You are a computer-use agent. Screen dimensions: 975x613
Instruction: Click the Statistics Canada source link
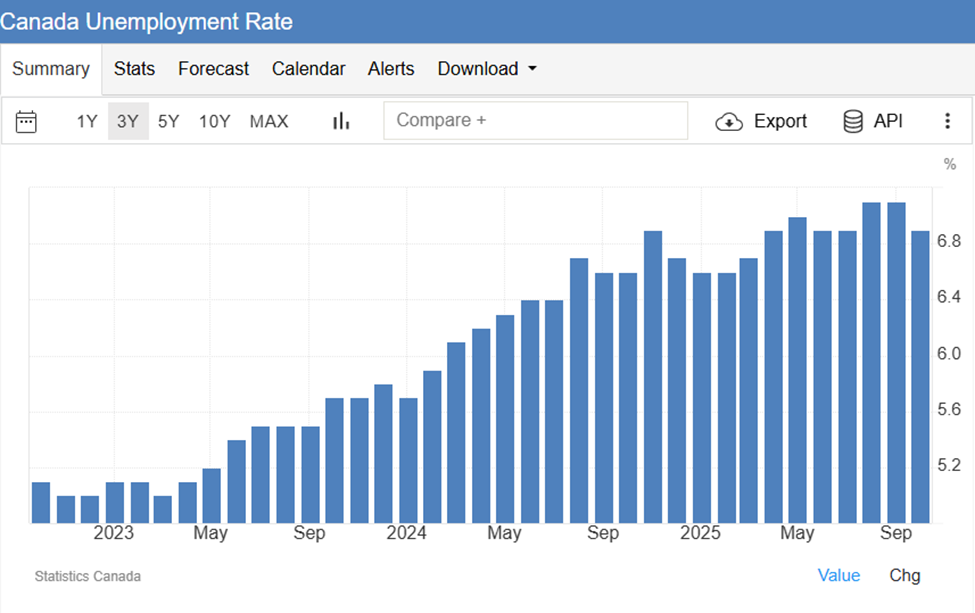point(87,576)
